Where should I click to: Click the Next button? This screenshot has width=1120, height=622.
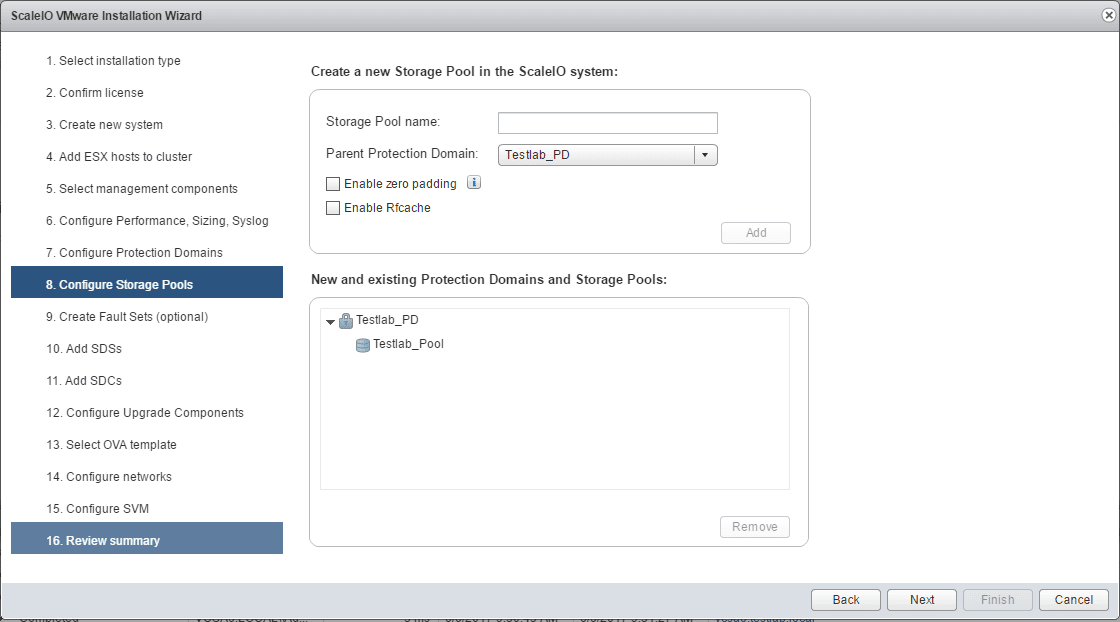tap(921, 600)
